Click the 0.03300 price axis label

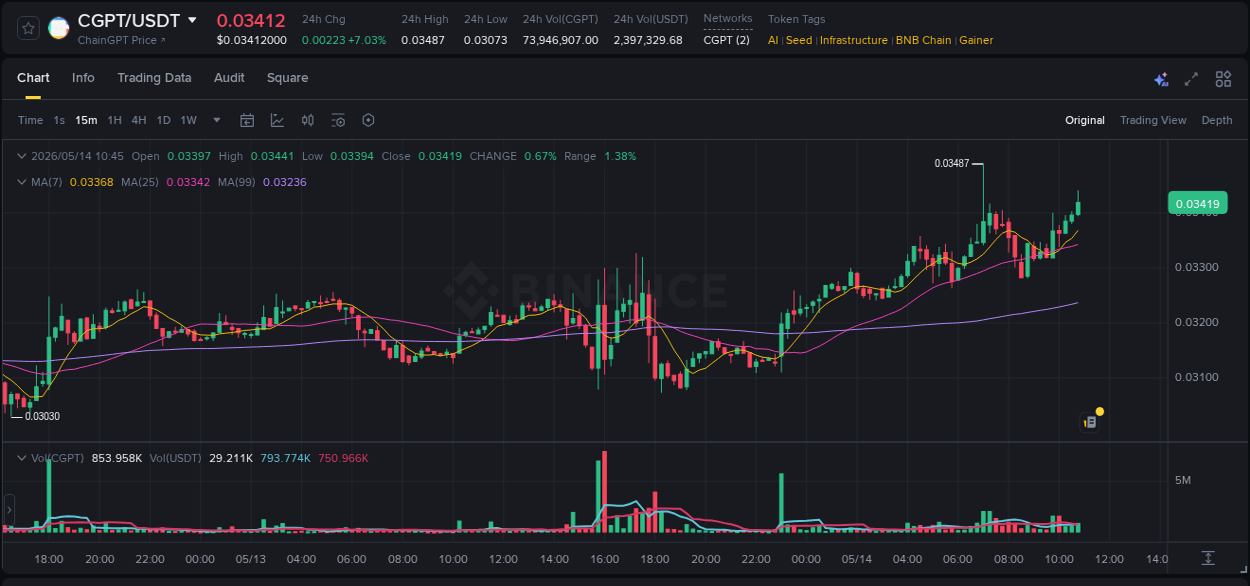click(x=1196, y=267)
